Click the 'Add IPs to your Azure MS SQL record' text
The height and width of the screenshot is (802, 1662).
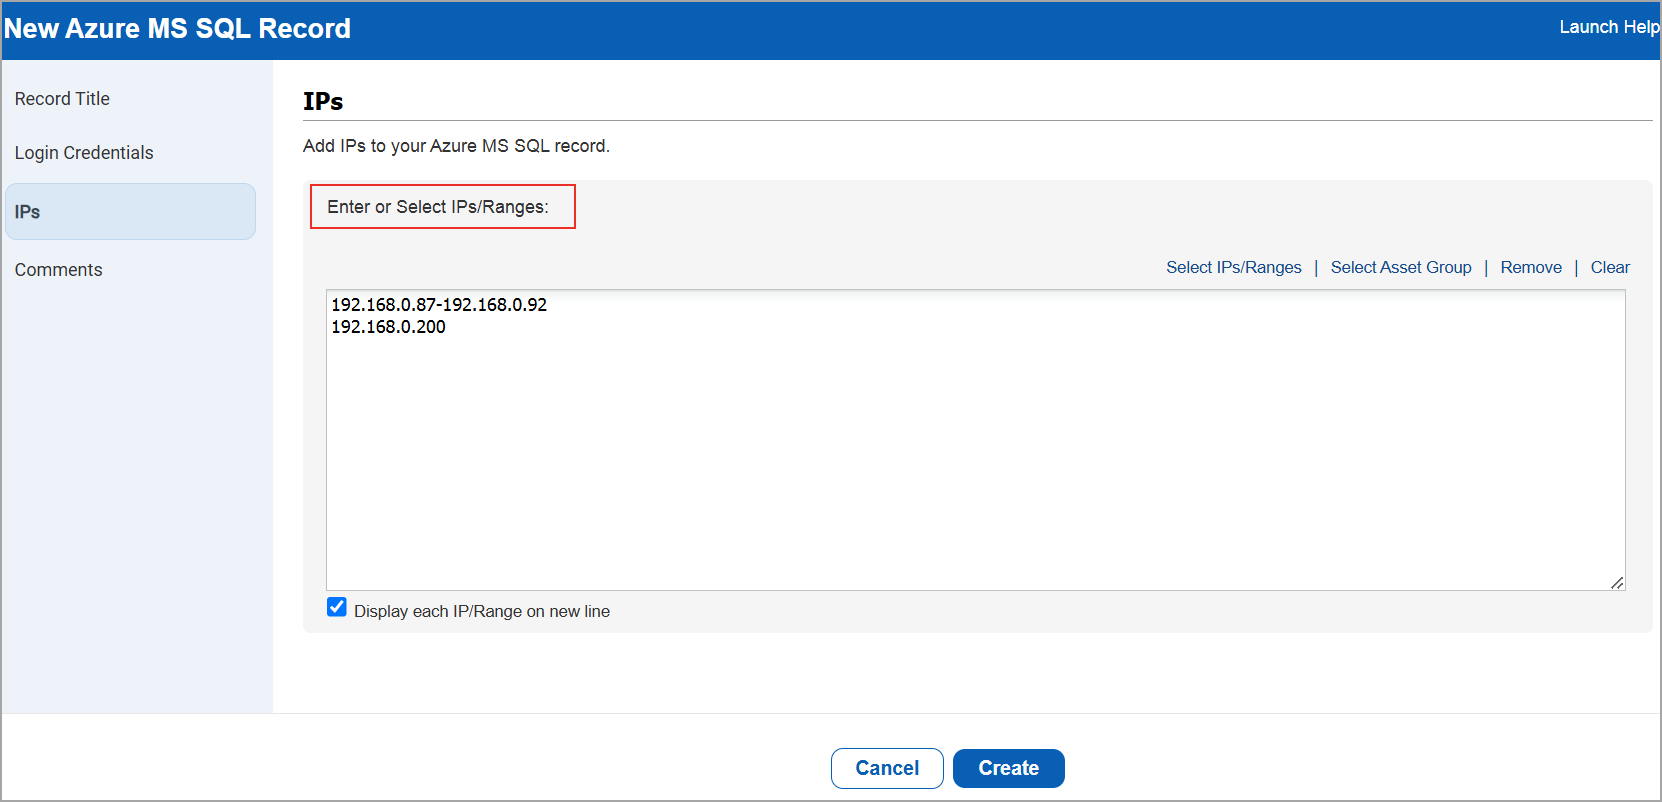click(x=456, y=146)
